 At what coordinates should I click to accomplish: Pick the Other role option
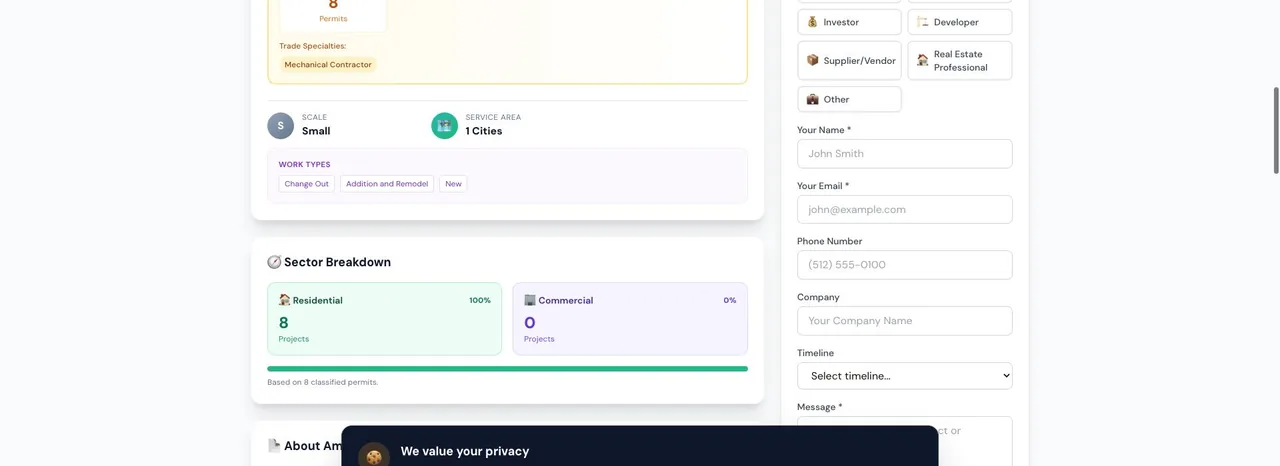pyautogui.click(x=849, y=99)
